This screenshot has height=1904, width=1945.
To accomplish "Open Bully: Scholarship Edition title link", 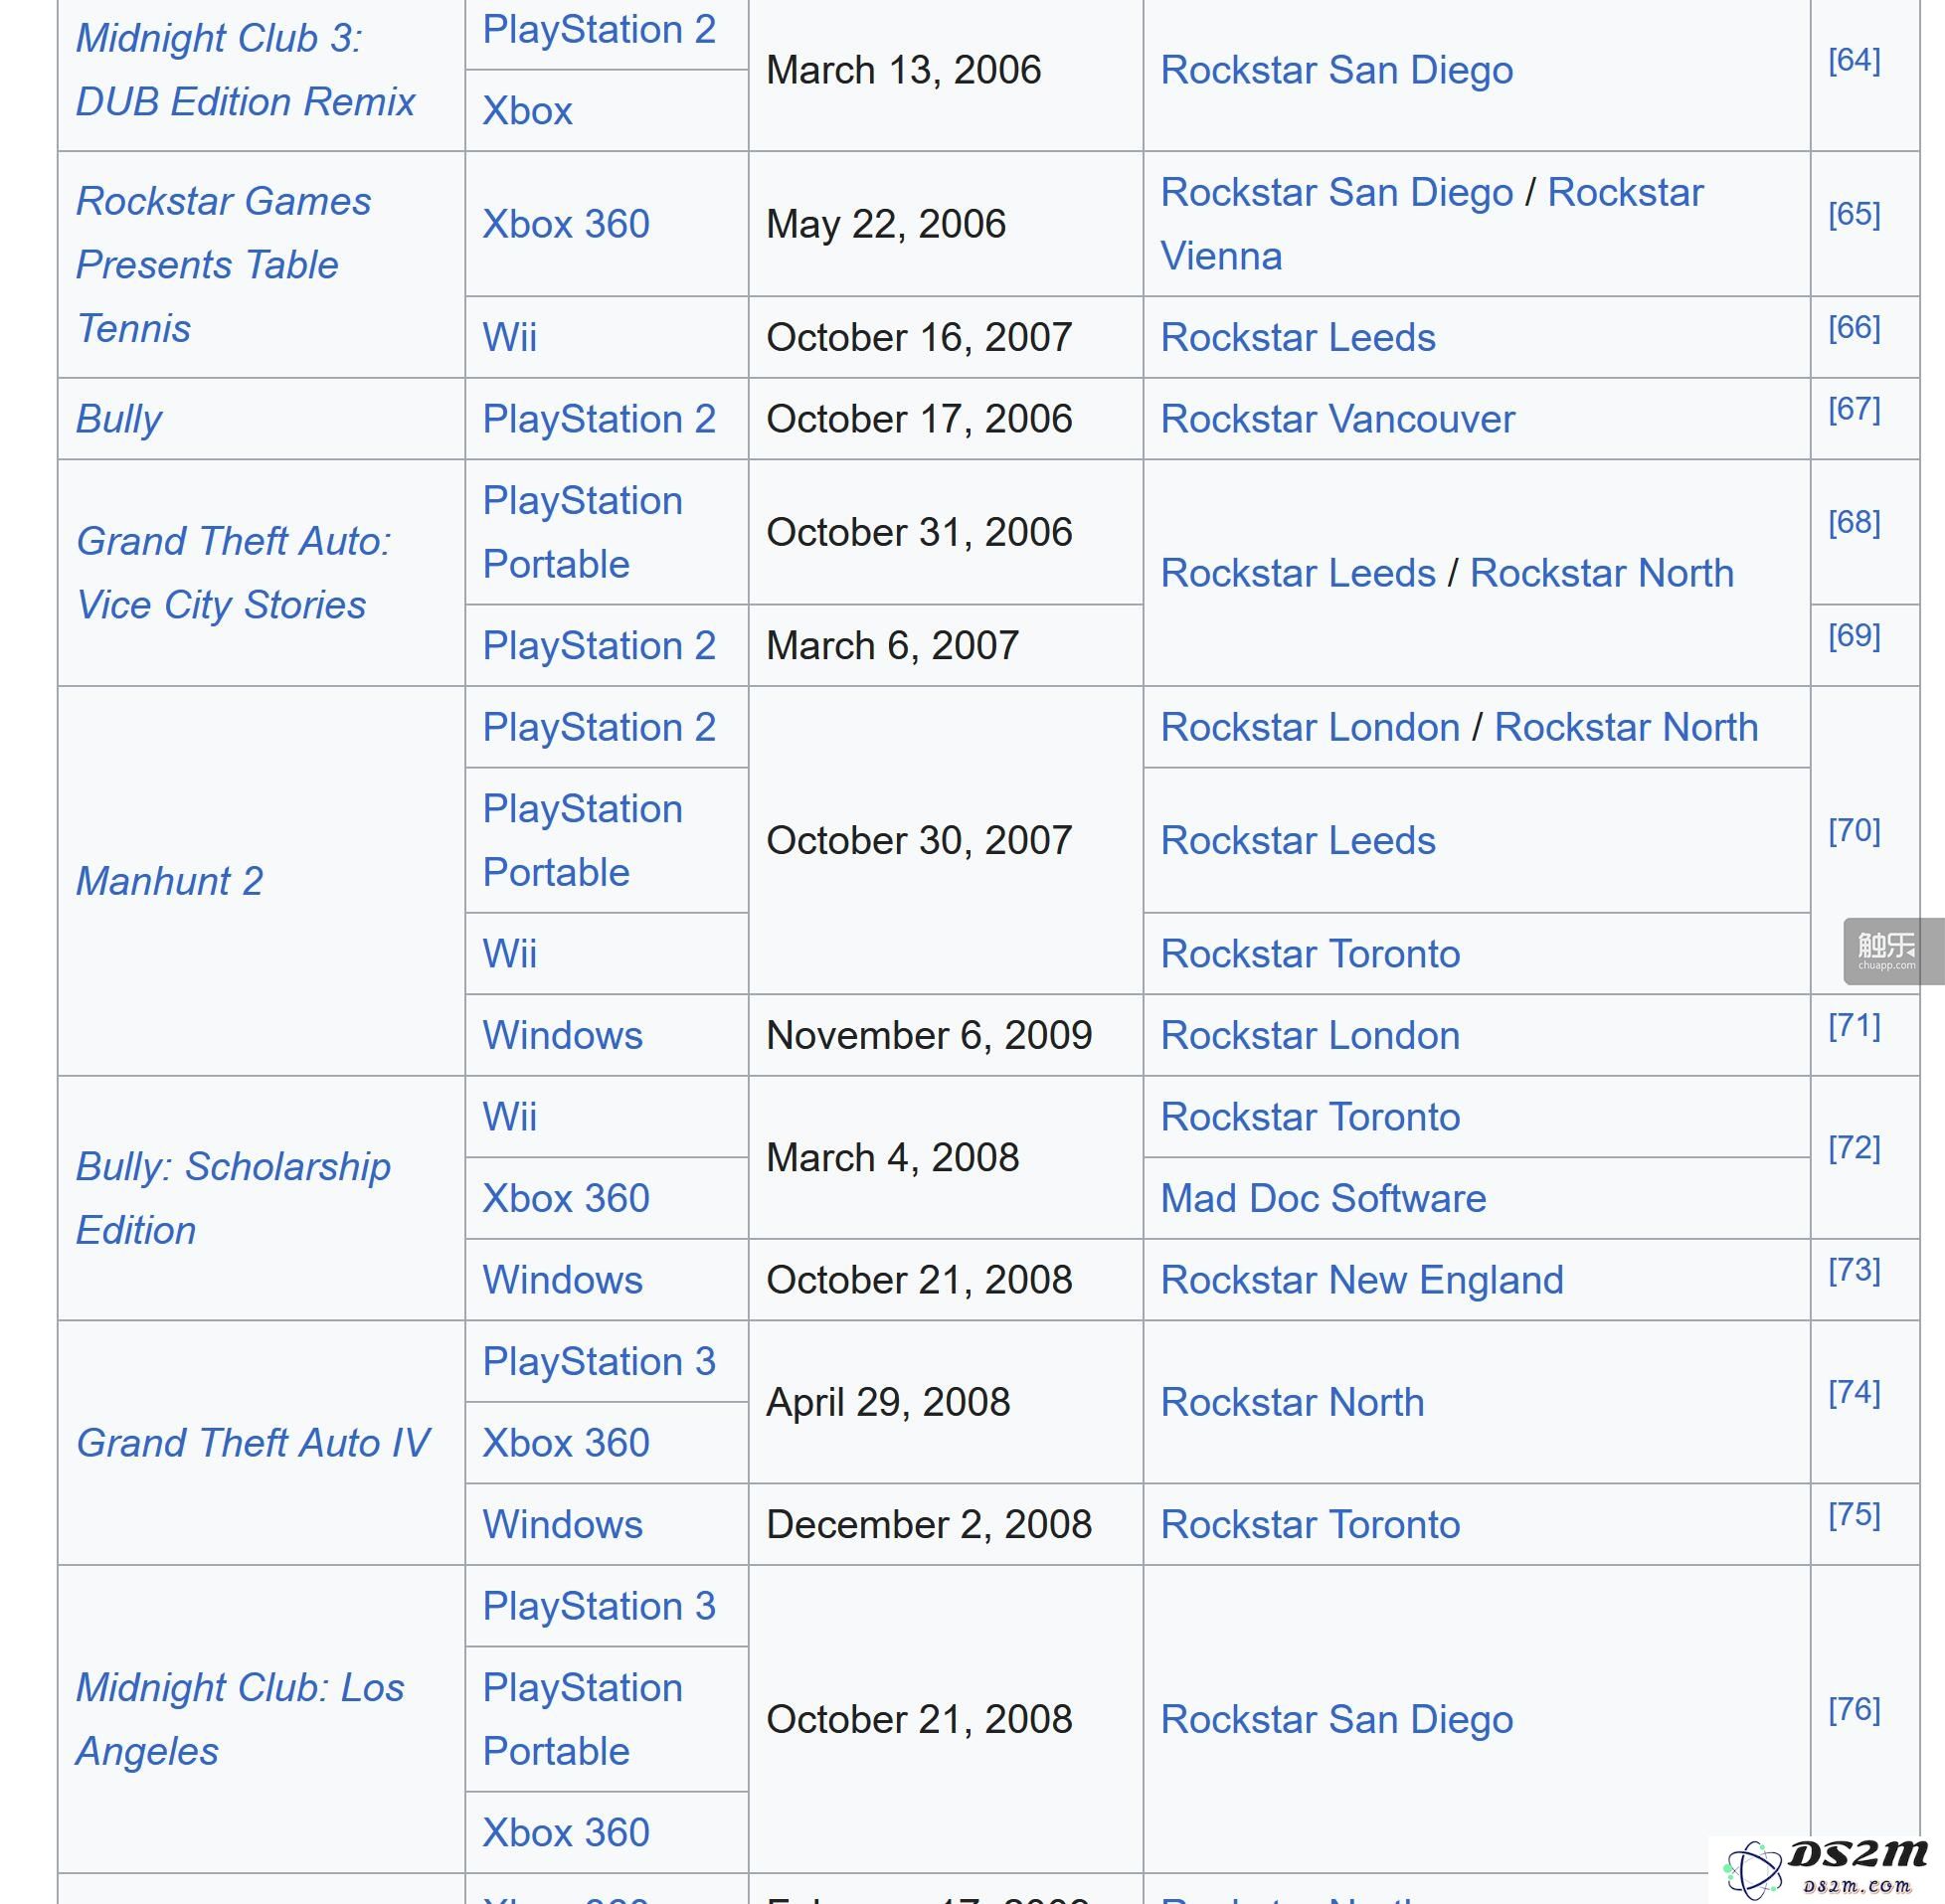I will 233,1198.
